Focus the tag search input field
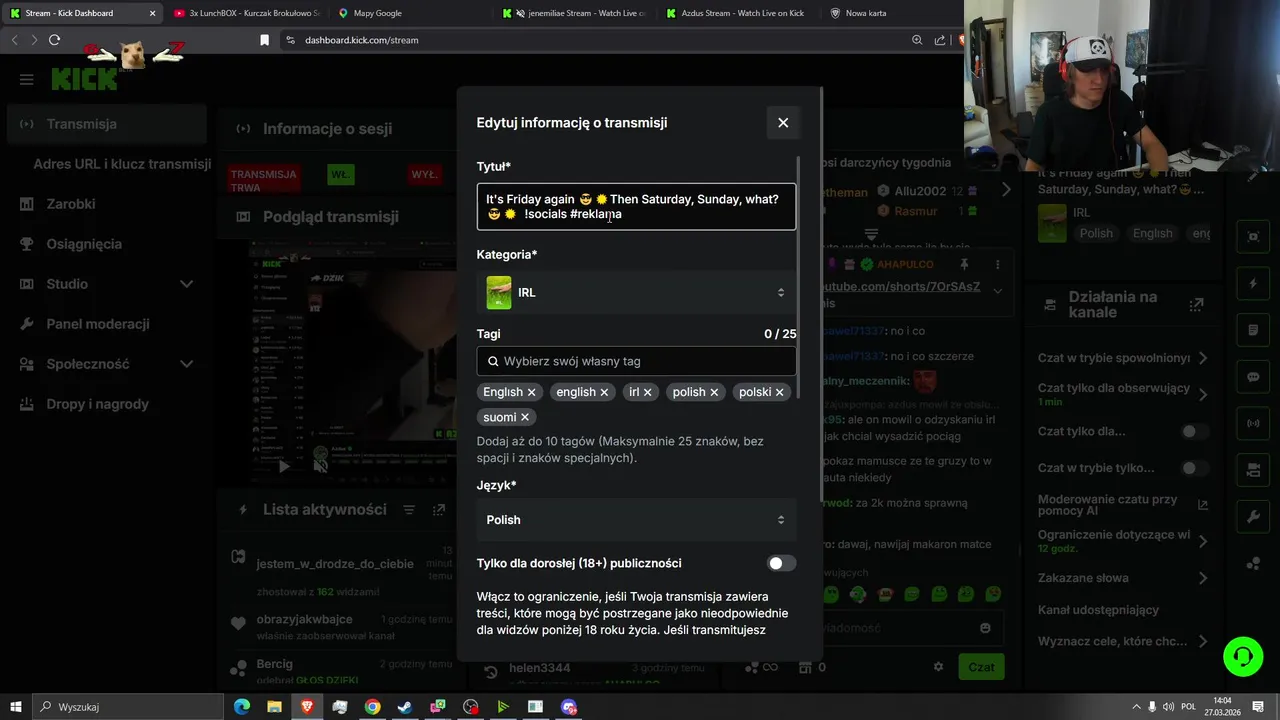This screenshot has width=1280, height=720. 636,361
